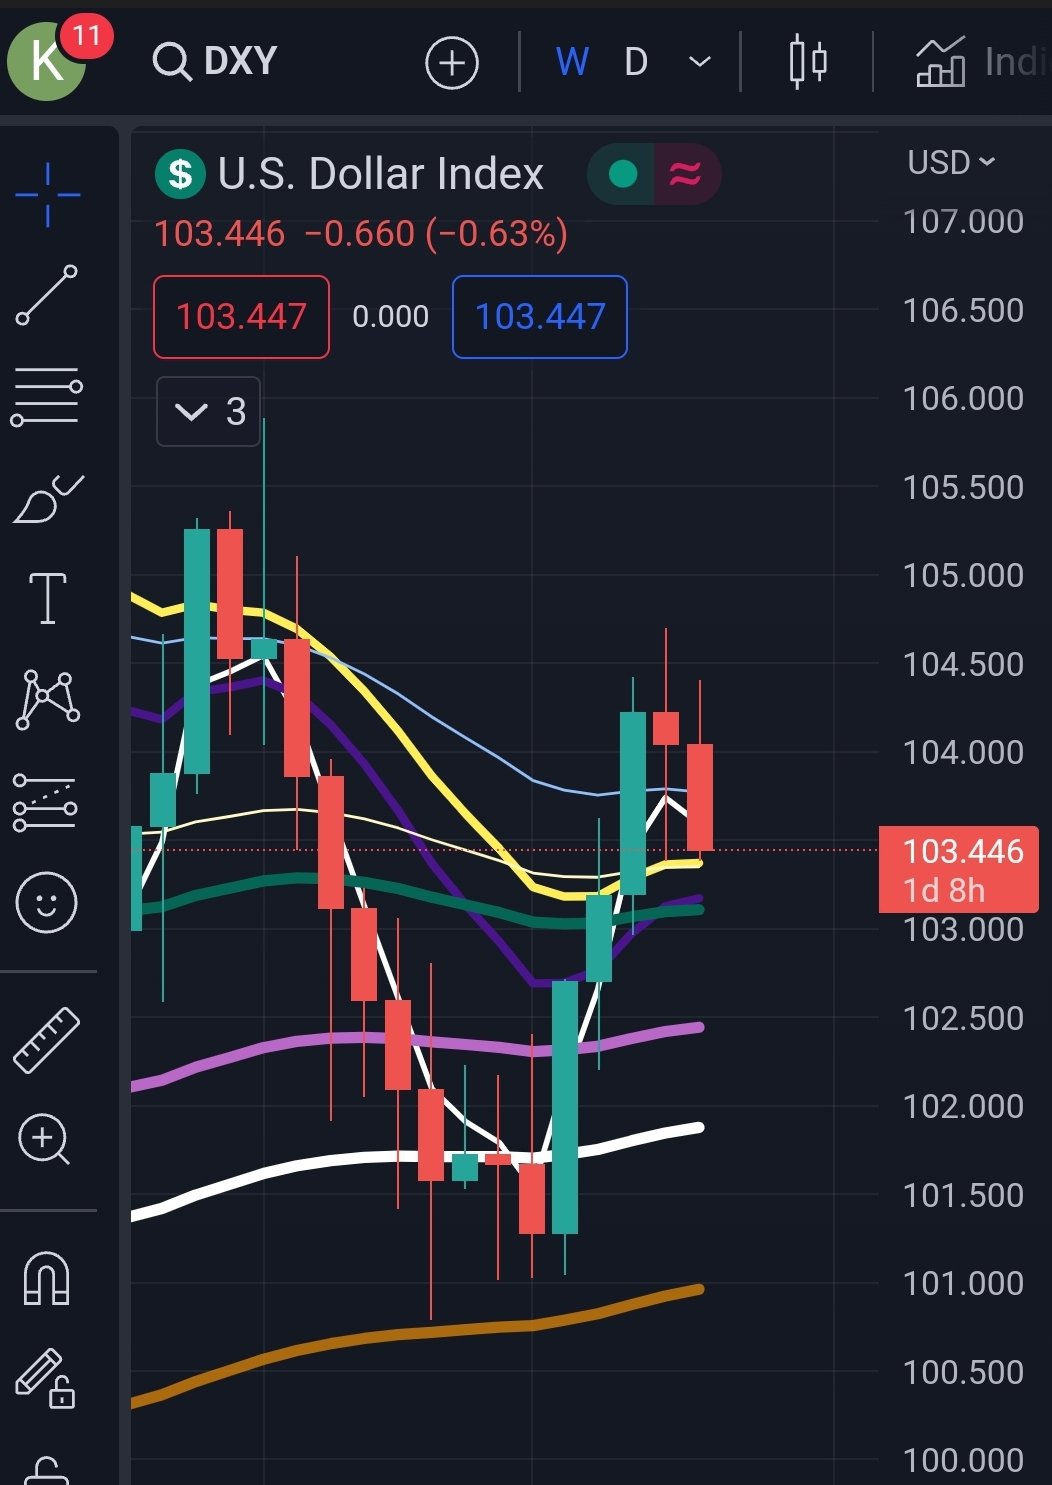
Task: Select the forecast and measurement tool
Action: (45, 802)
